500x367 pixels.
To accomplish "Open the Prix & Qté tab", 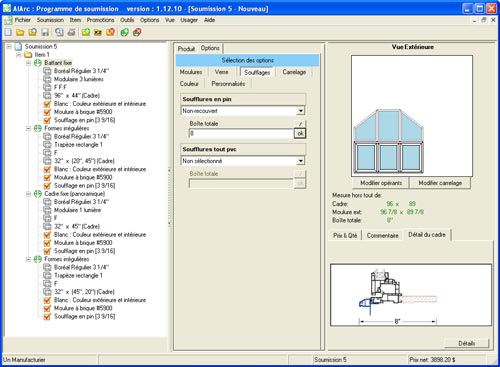I will pyautogui.click(x=345, y=235).
